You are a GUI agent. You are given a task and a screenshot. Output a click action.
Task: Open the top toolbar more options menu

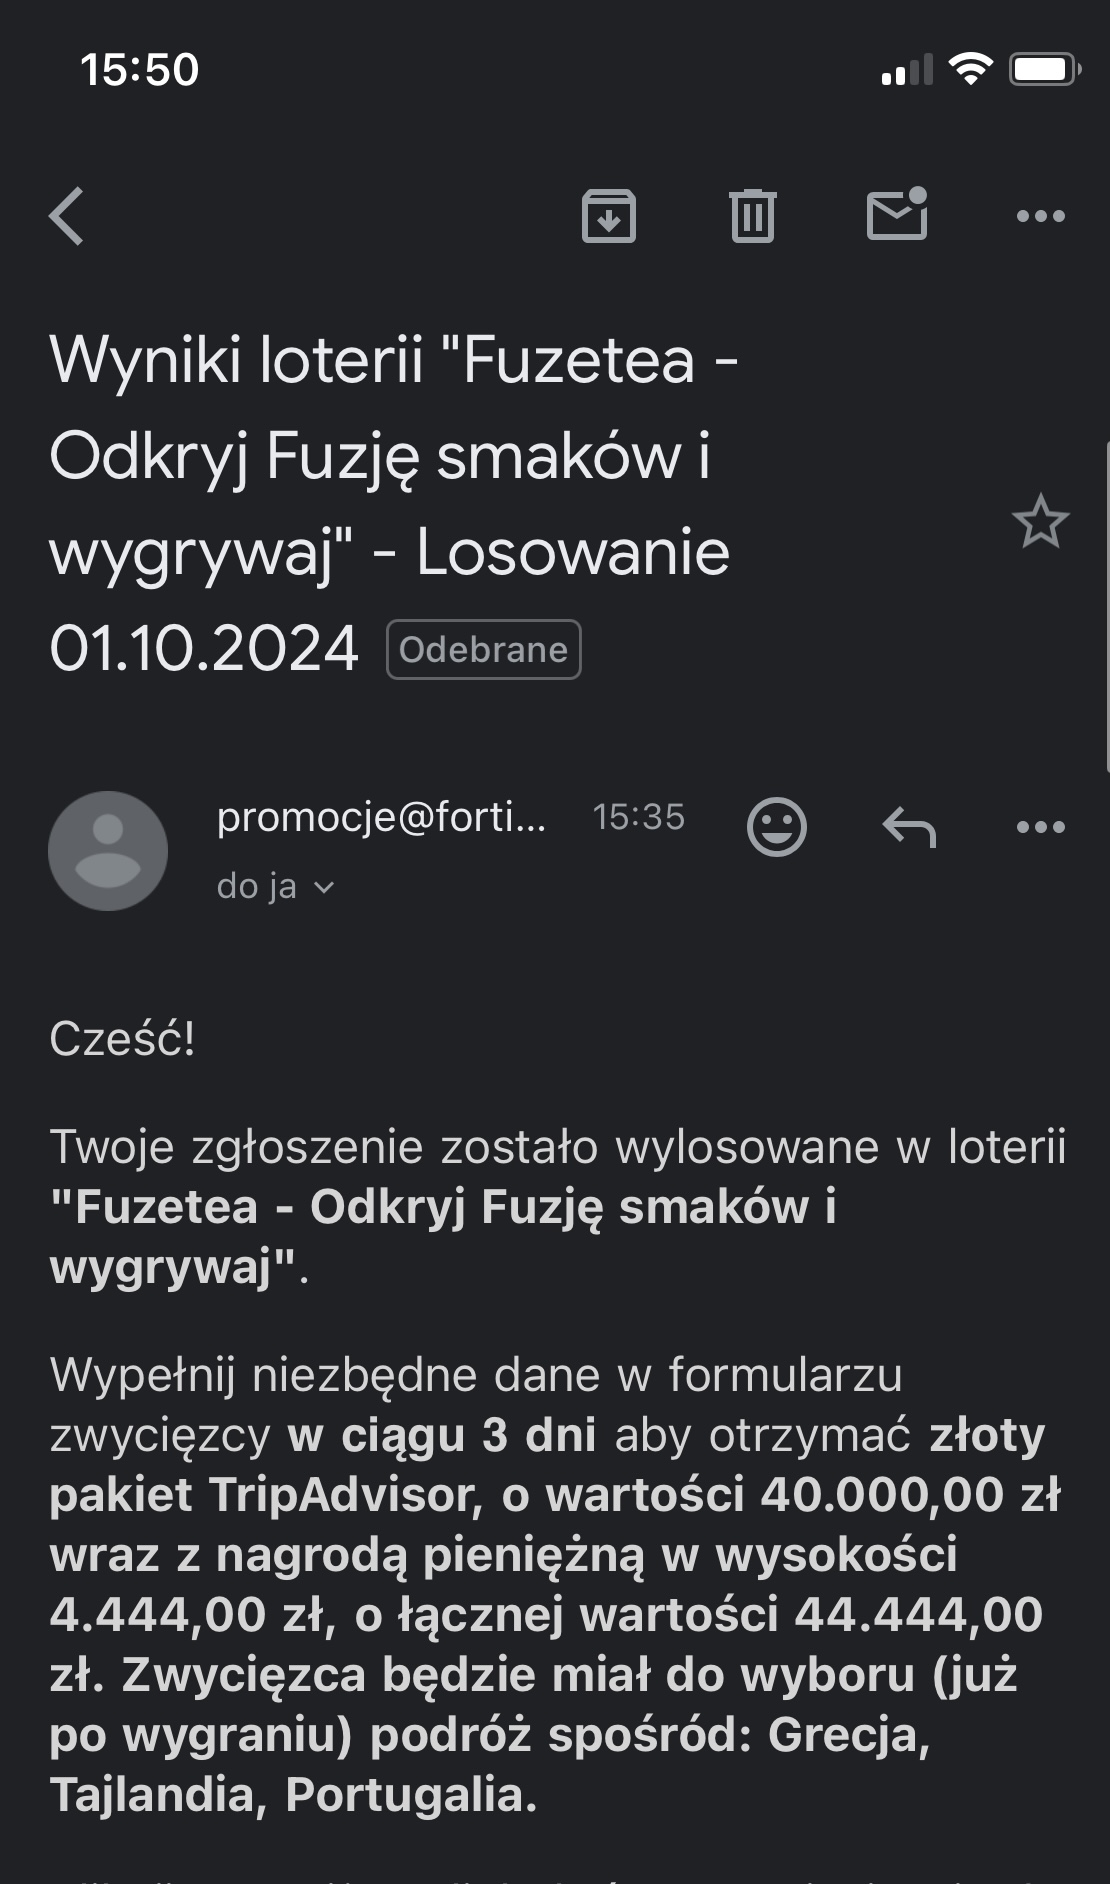1040,216
